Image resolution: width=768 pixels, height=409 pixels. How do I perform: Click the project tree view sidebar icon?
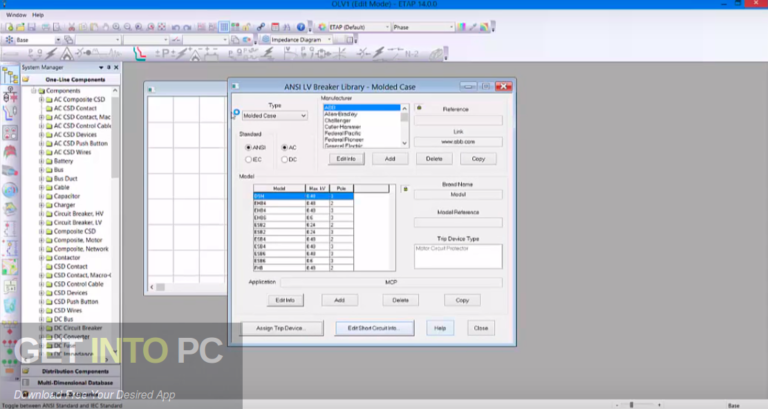[10, 76]
